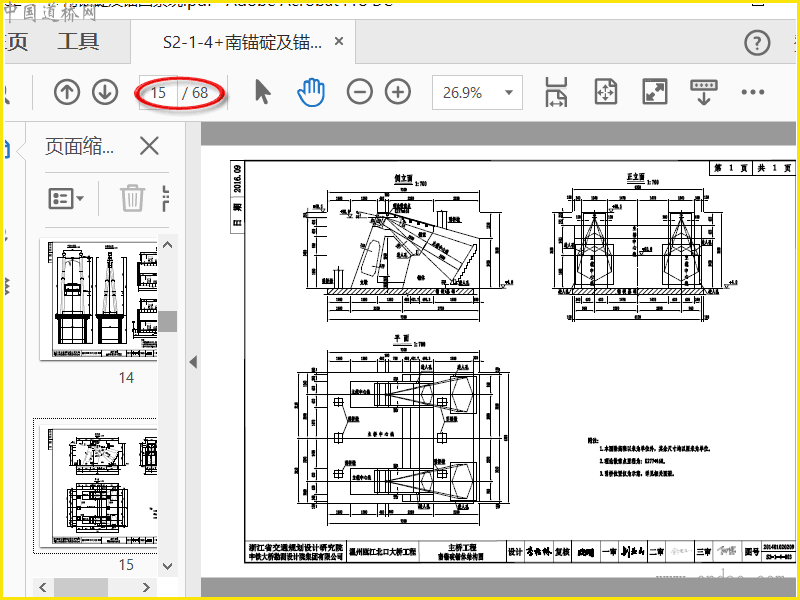Viewport: 800px width, 600px height.
Task: Select page 15 thumbnail
Action: pos(99,487)
